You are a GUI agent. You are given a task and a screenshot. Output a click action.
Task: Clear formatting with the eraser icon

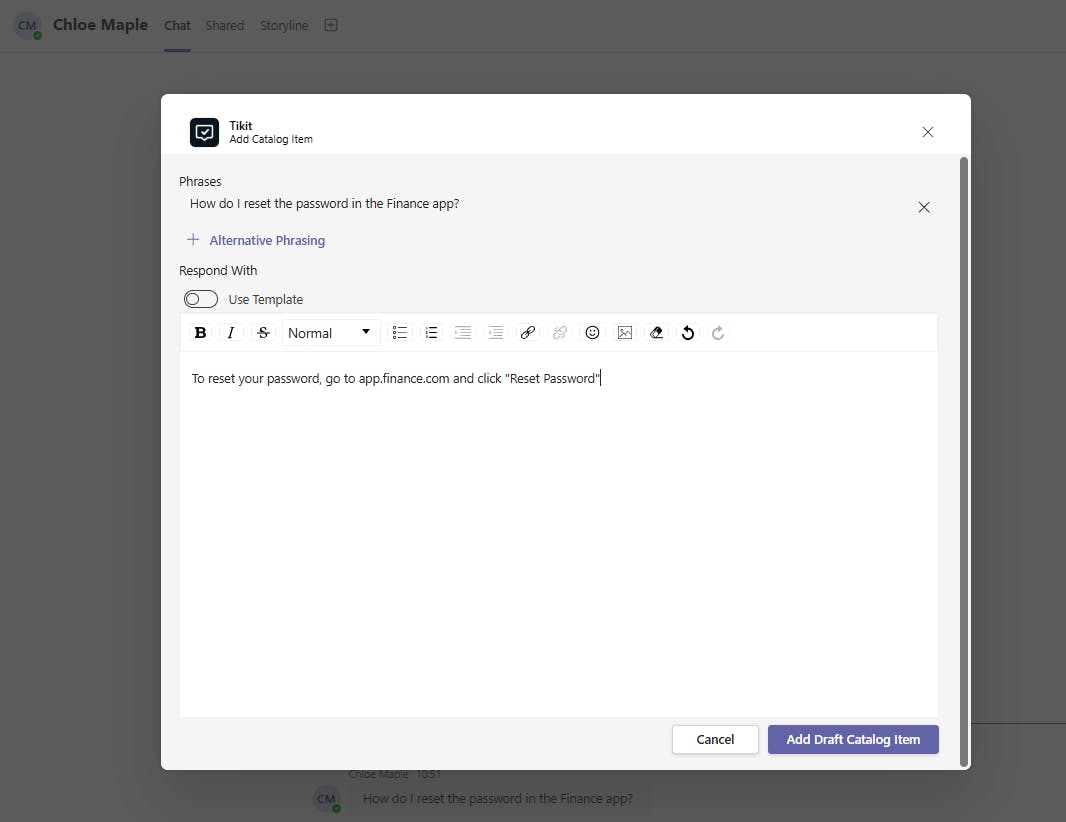pyautogui.click(x=656, y=332)
